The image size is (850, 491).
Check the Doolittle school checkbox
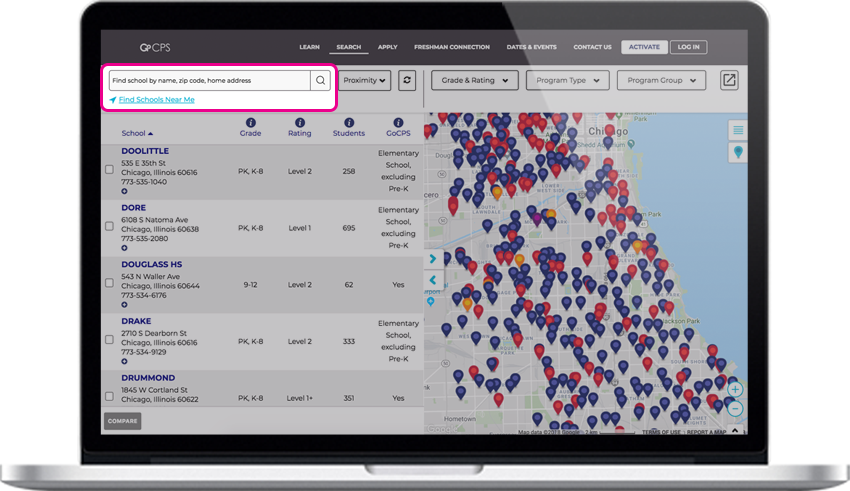(x=110, y=170)
